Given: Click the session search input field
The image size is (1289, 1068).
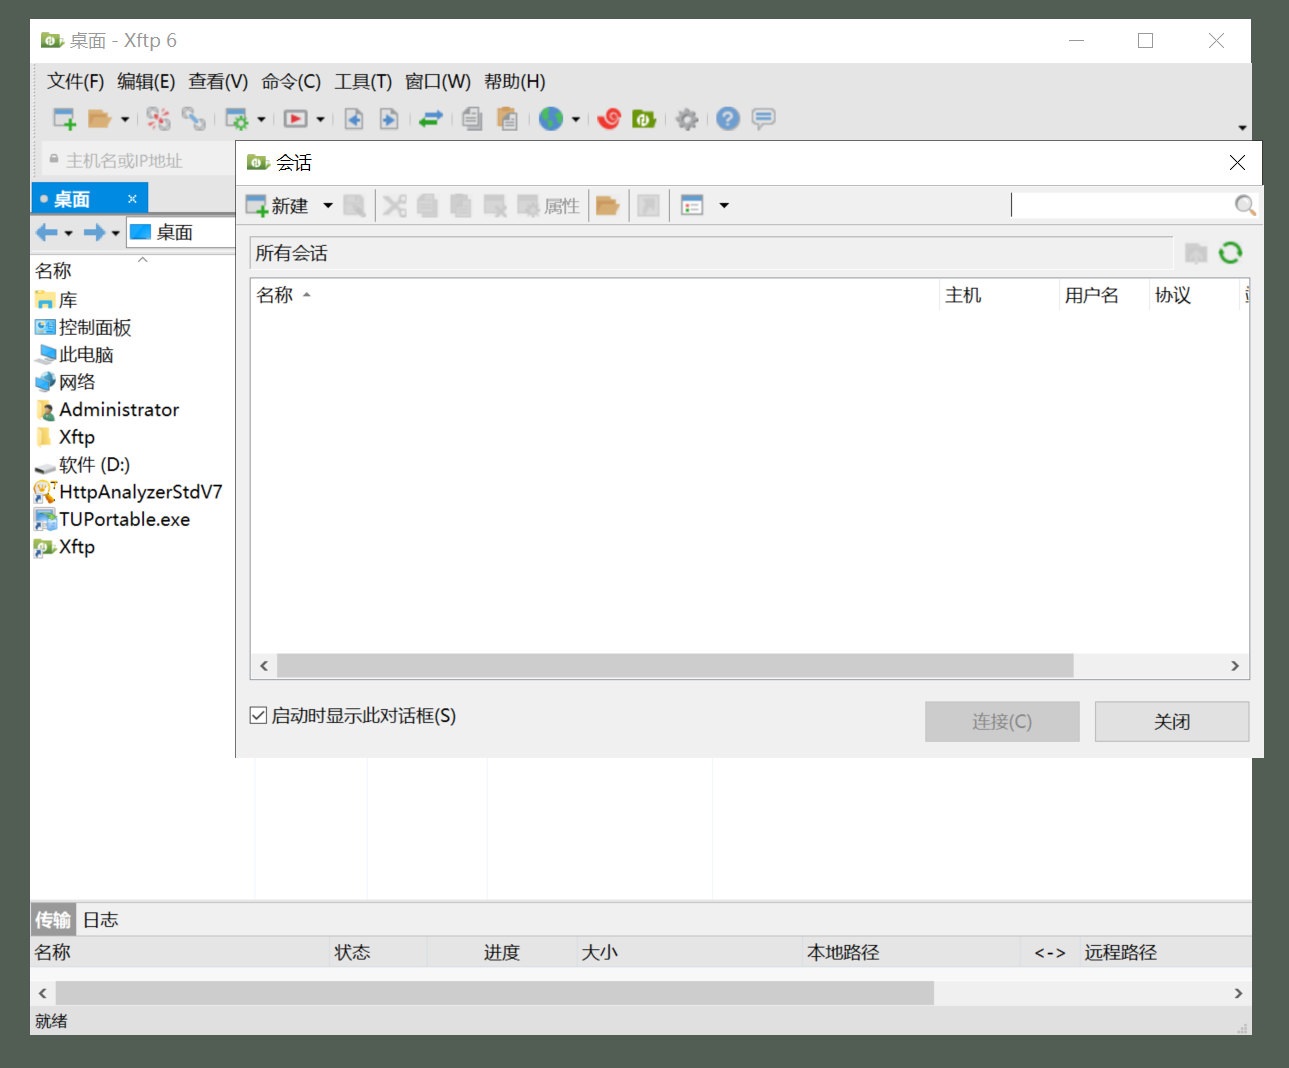Looking at the screenshot, I should tap(1121, 205).
